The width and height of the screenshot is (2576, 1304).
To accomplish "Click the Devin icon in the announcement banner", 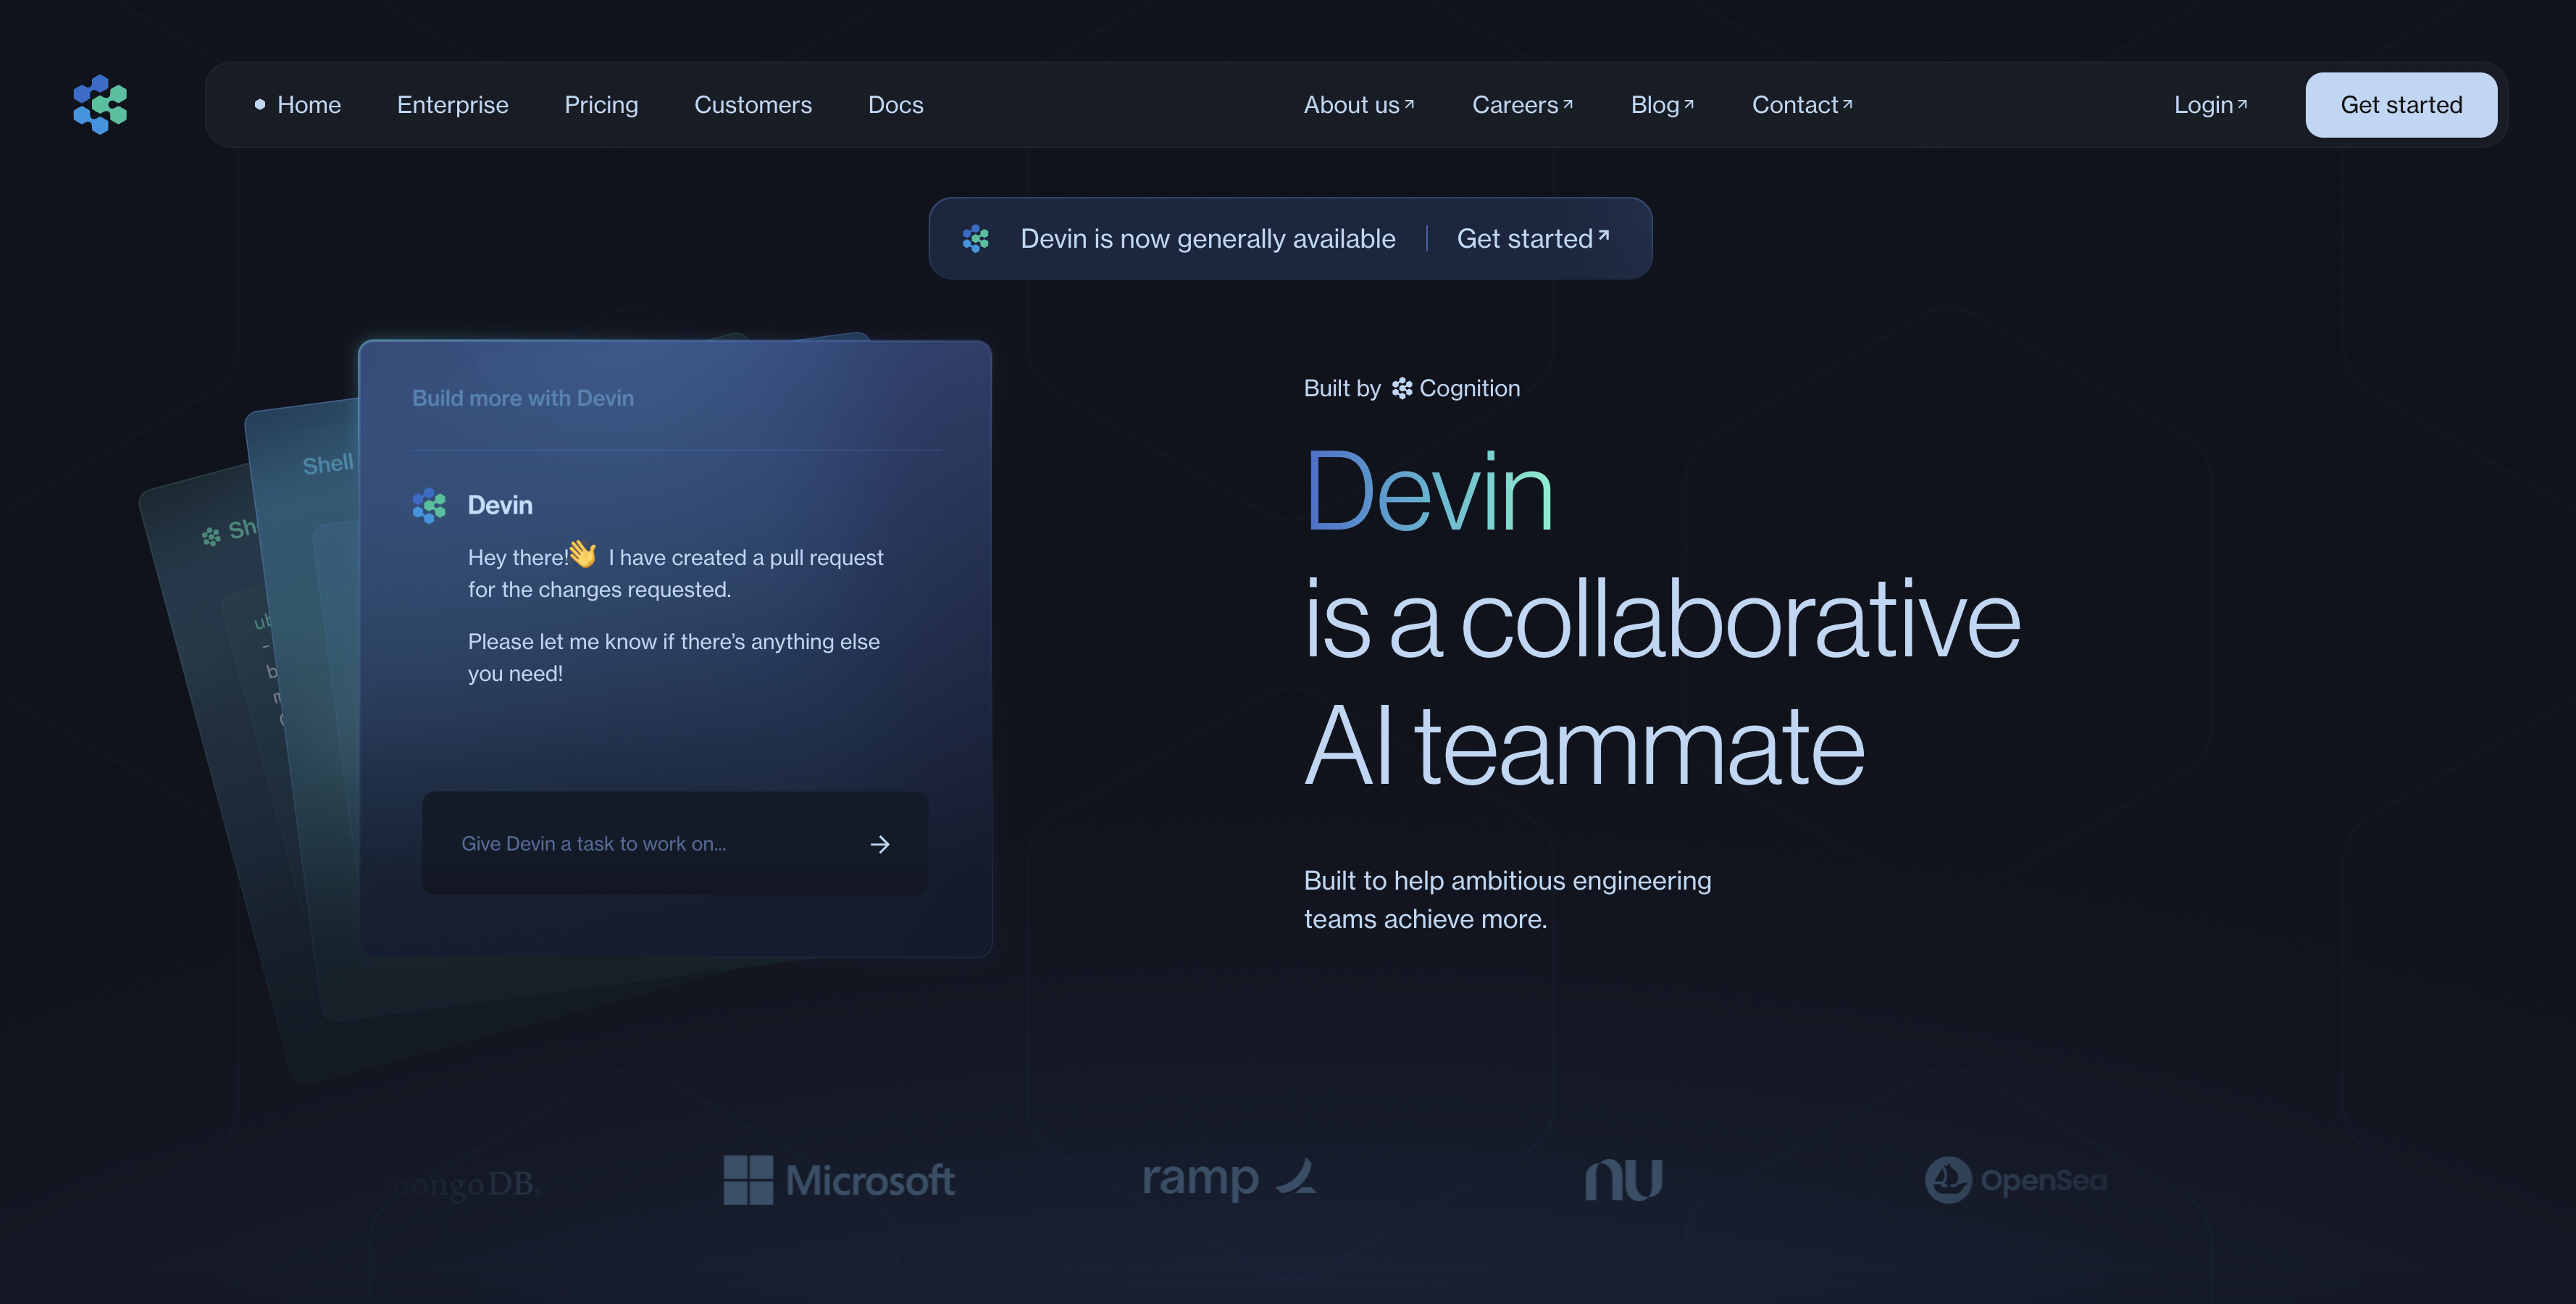I will [x=975, y=238].
